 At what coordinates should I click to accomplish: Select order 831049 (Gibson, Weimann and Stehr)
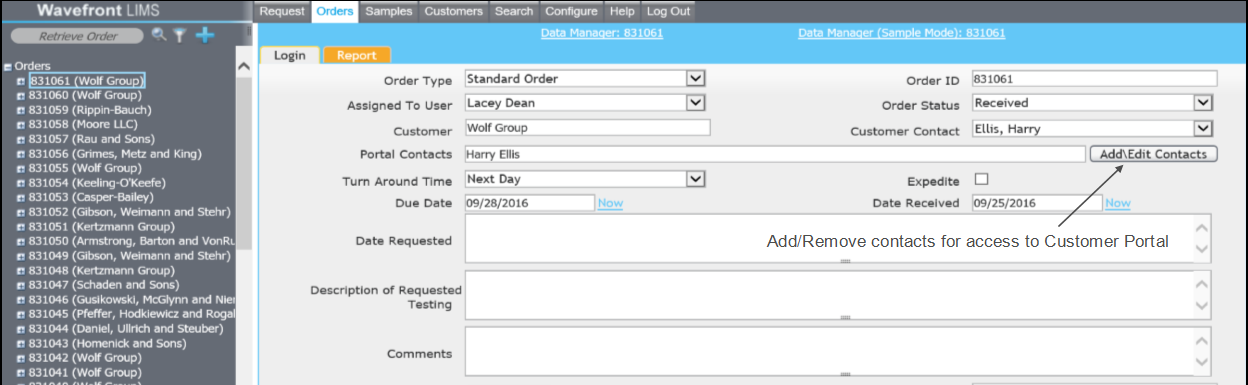click(x=129, y=256)
